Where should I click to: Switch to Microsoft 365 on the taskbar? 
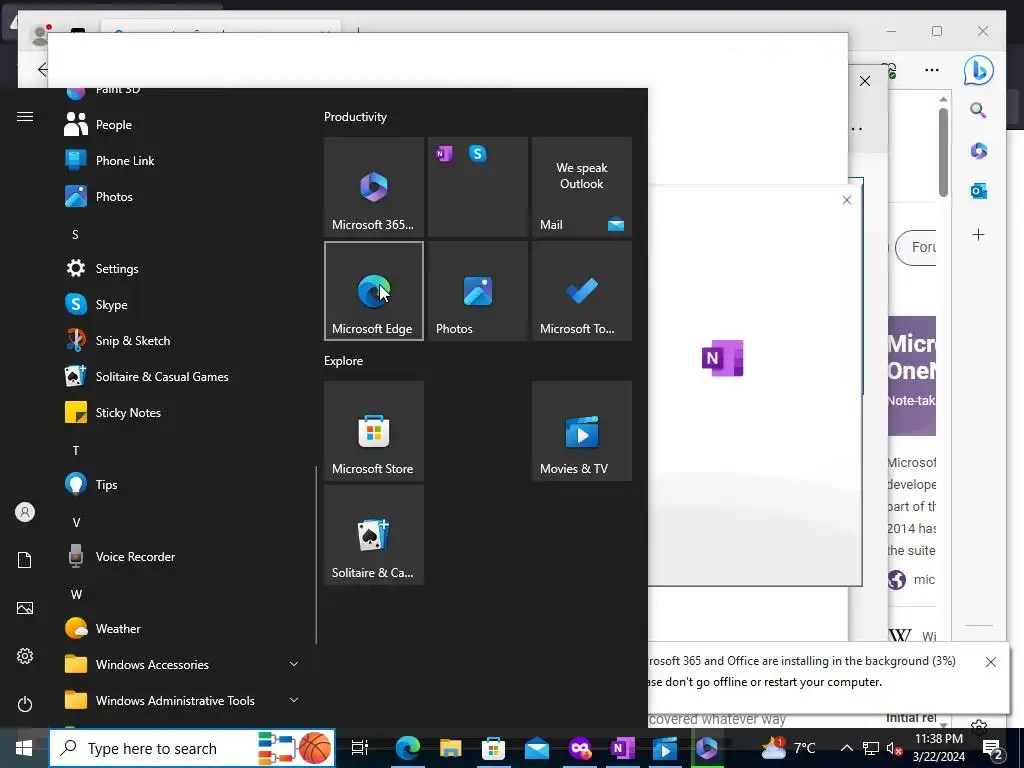pyautogui.click(x=707, y=748)
